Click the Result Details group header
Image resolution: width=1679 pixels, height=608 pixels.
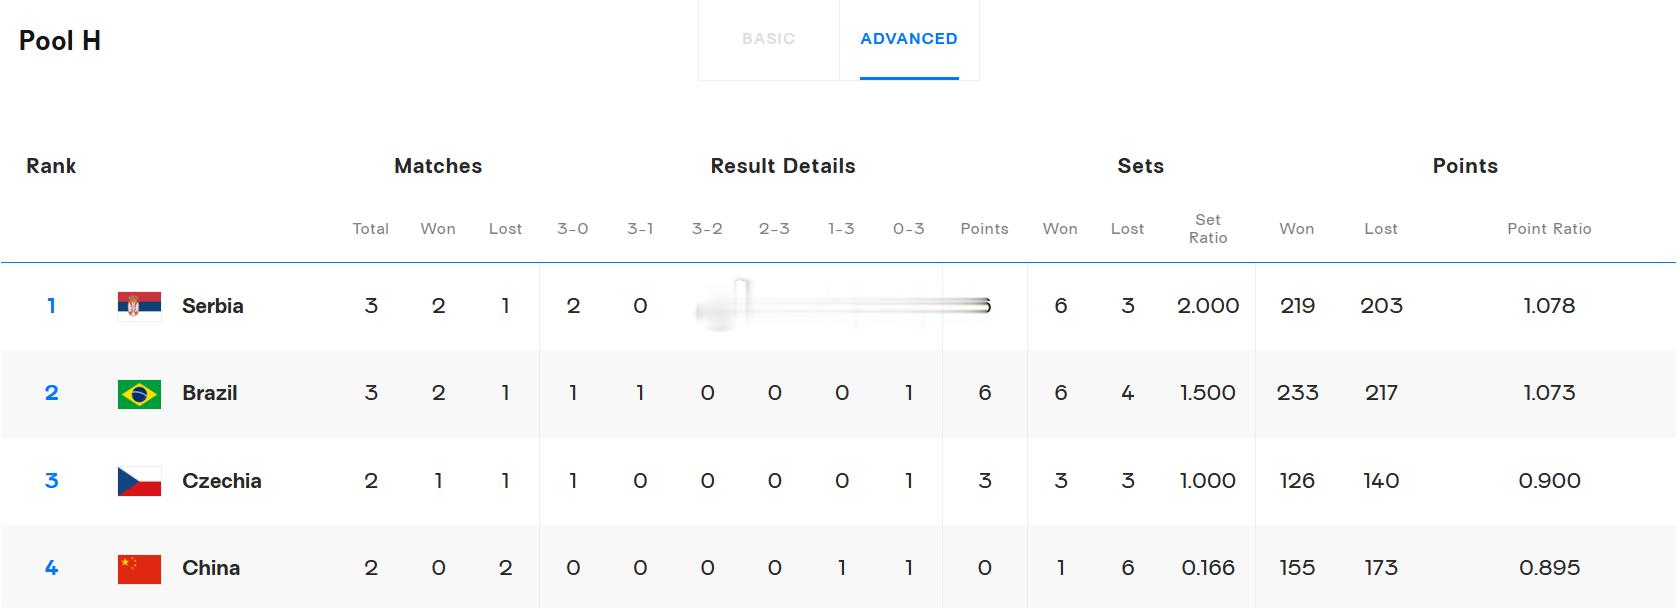pyautogui.click(x=783, y=166)
